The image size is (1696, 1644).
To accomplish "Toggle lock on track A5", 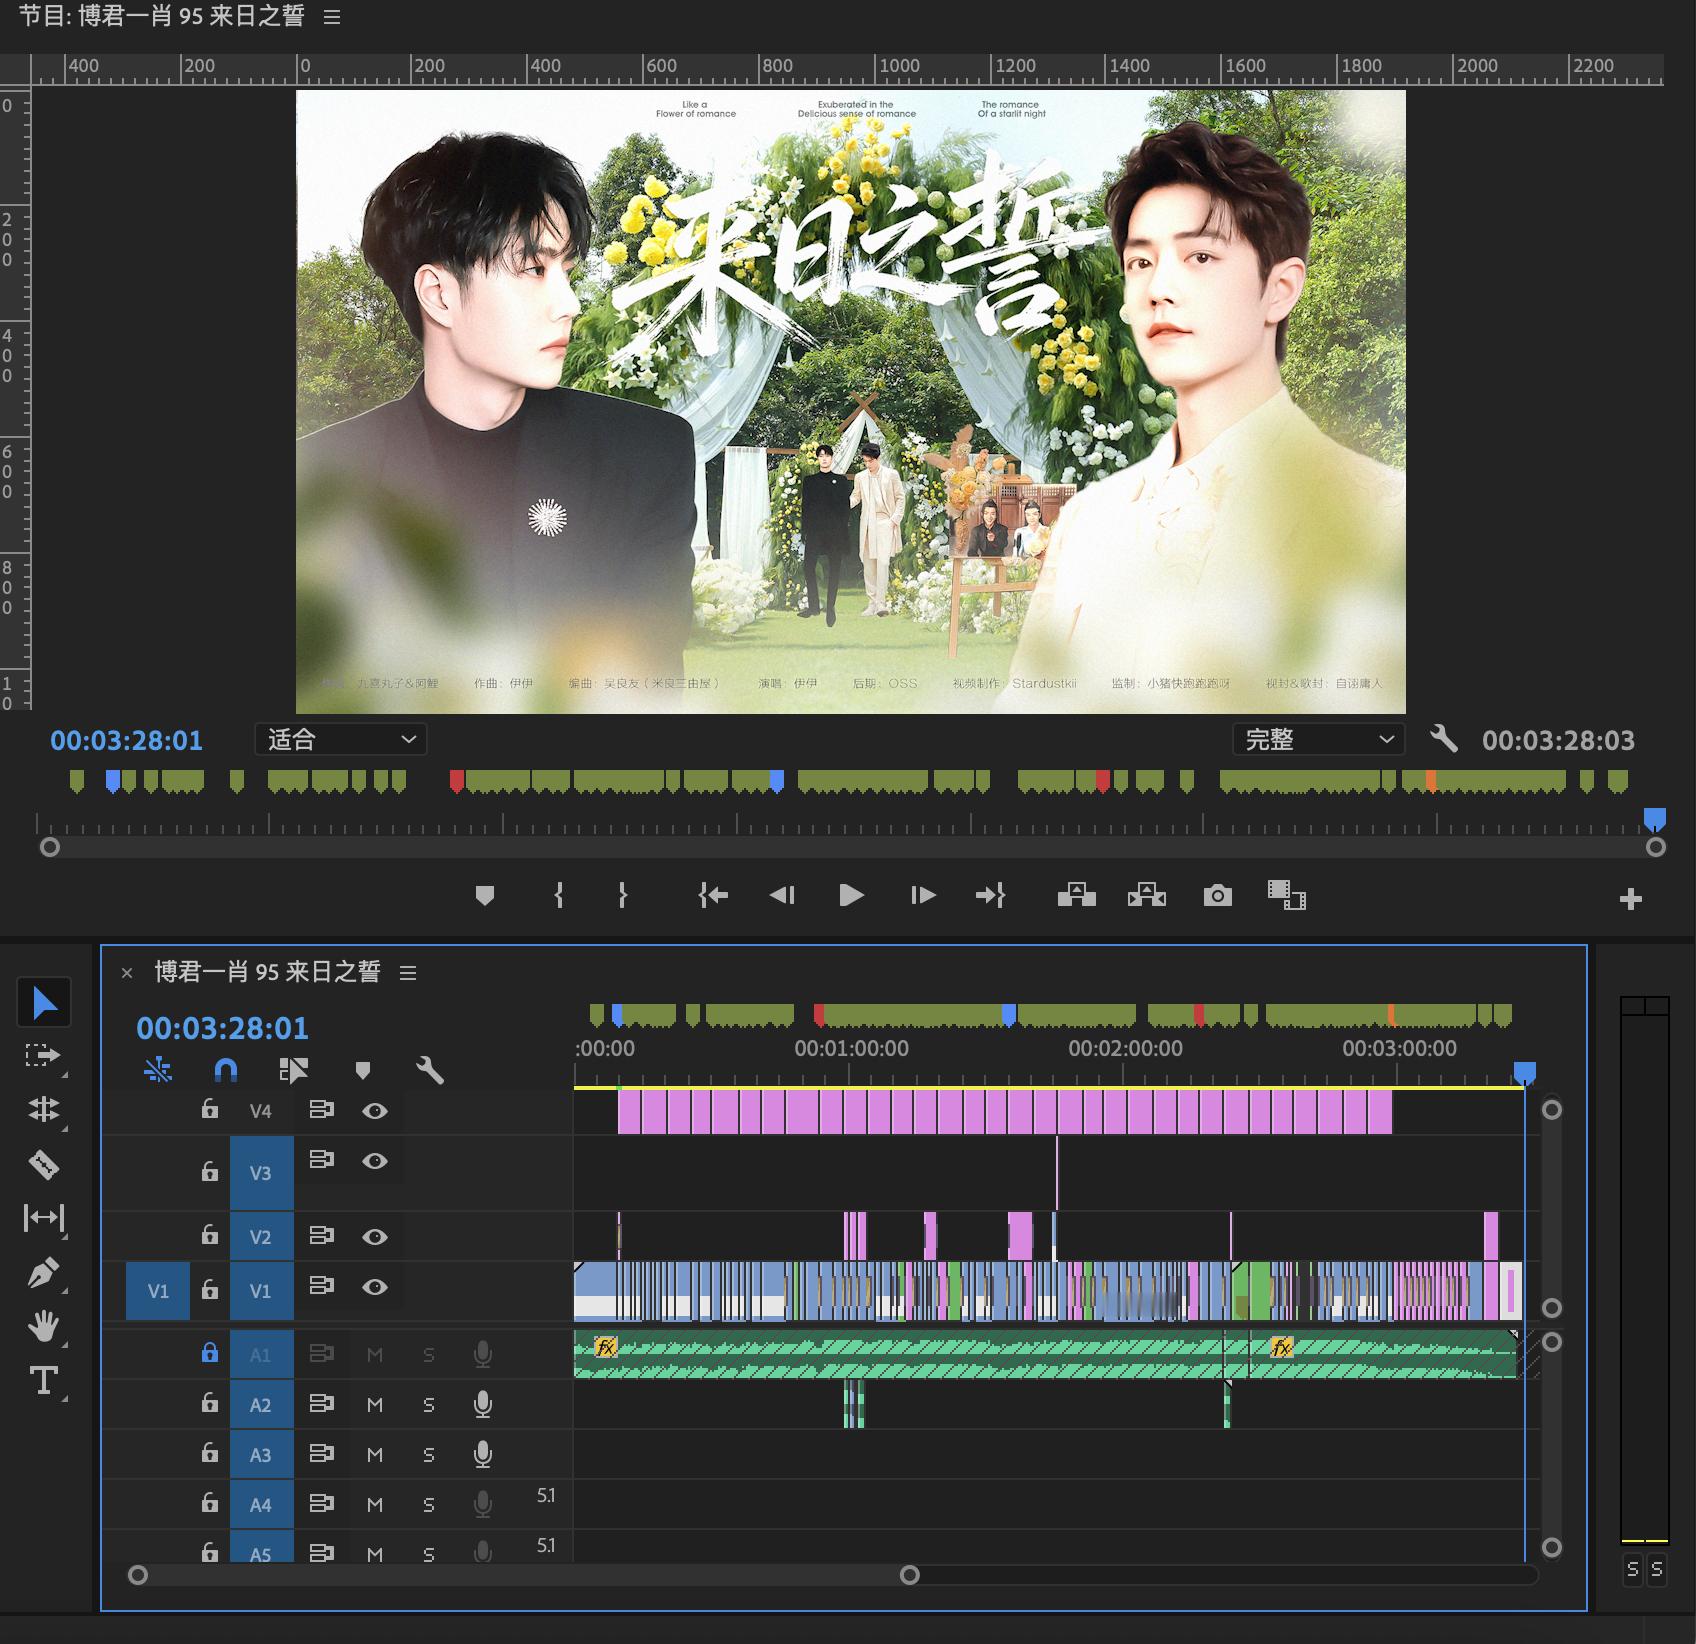I will click(210, 1551).
